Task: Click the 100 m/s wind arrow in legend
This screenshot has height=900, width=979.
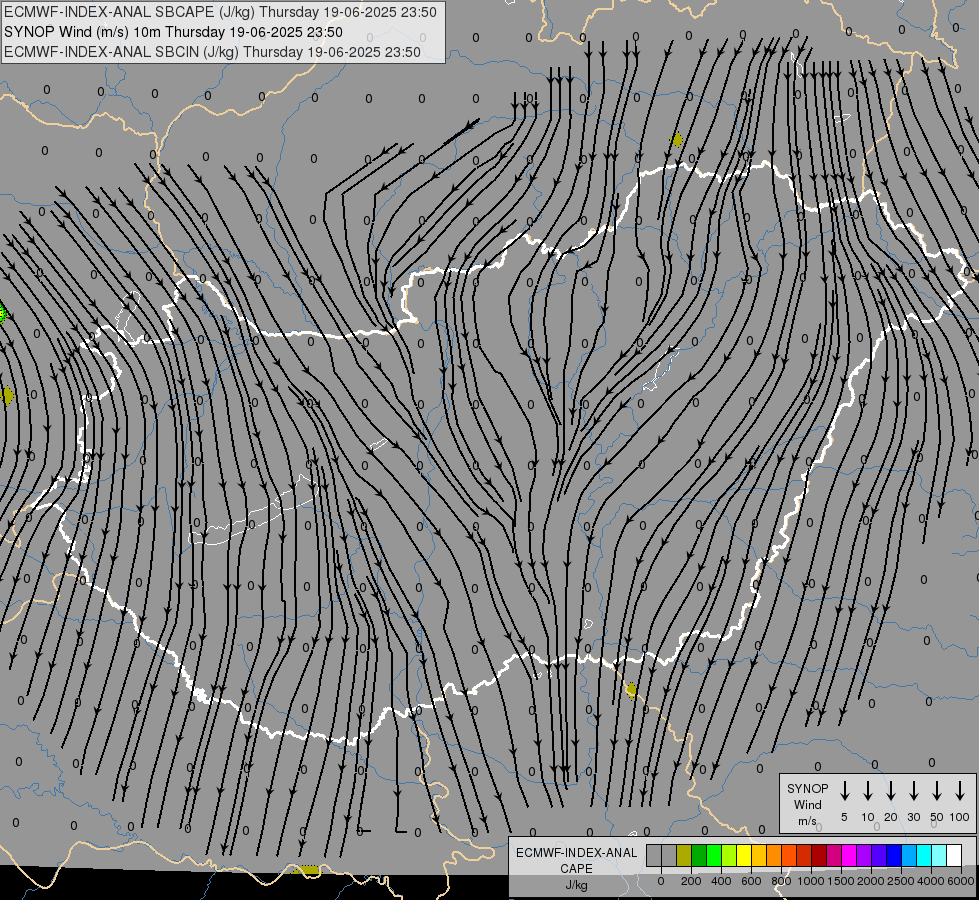Action: coord(960,790)
